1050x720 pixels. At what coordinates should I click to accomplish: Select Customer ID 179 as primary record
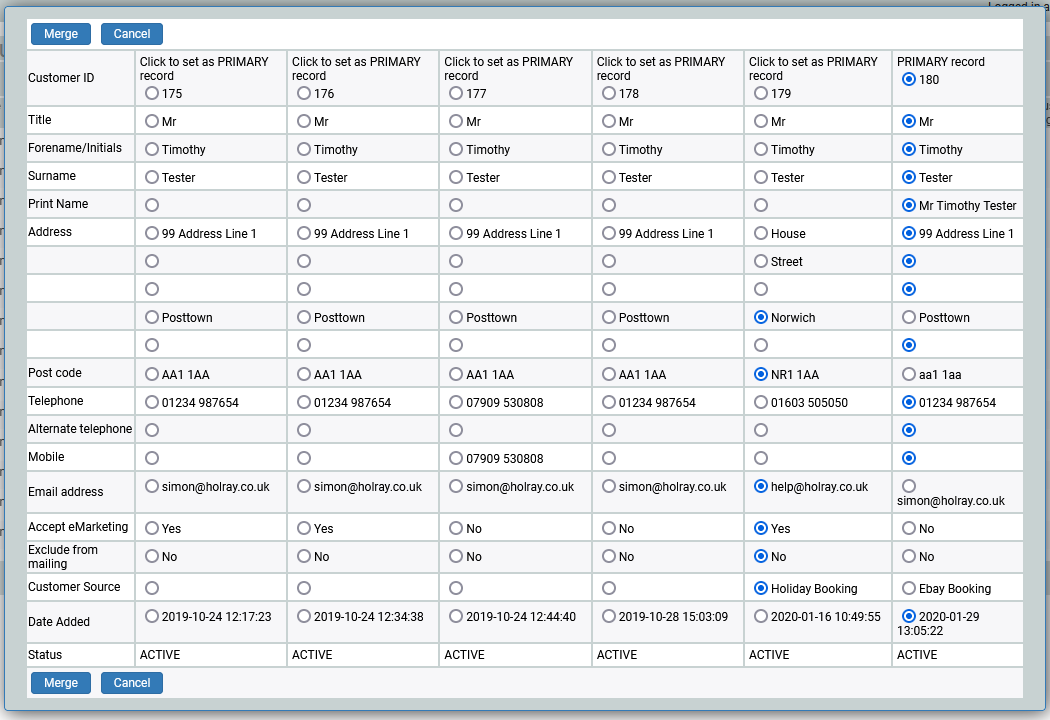coord(761,93)
